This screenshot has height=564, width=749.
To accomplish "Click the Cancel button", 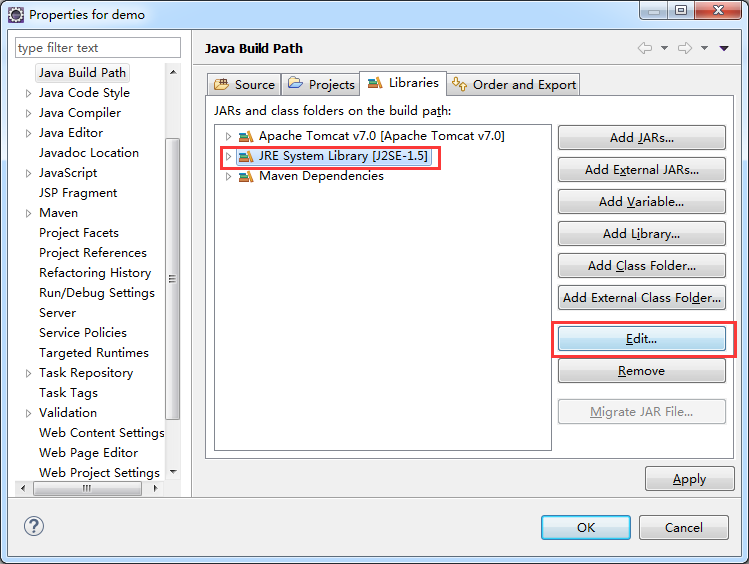I will click(x=684, y=527).
